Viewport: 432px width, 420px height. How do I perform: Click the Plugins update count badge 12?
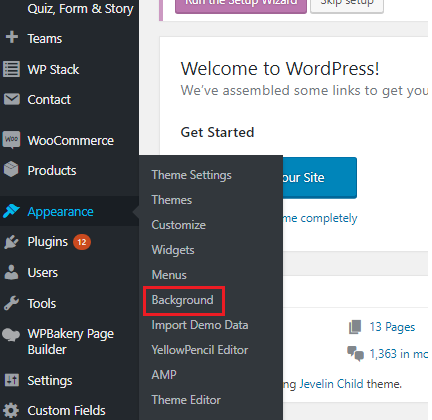point(82,242)
